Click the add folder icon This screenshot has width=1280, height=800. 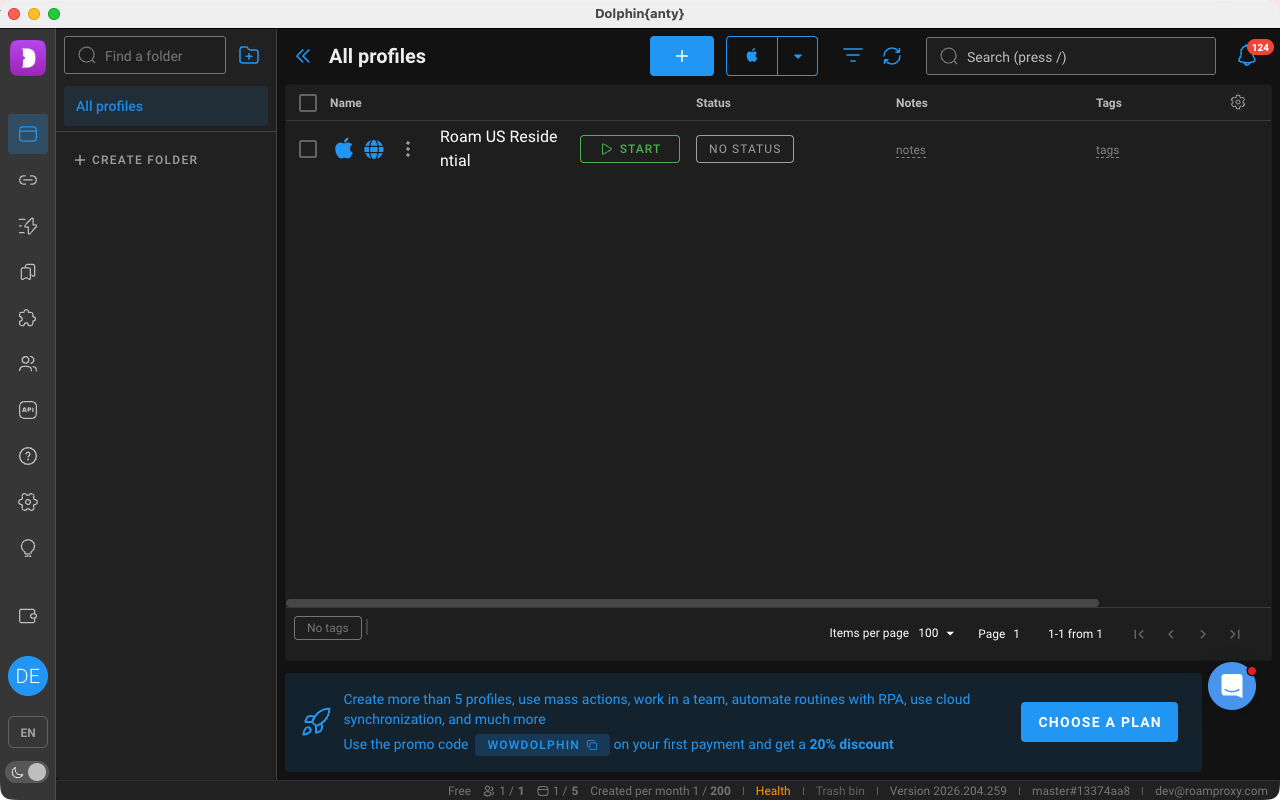(249, 56)
